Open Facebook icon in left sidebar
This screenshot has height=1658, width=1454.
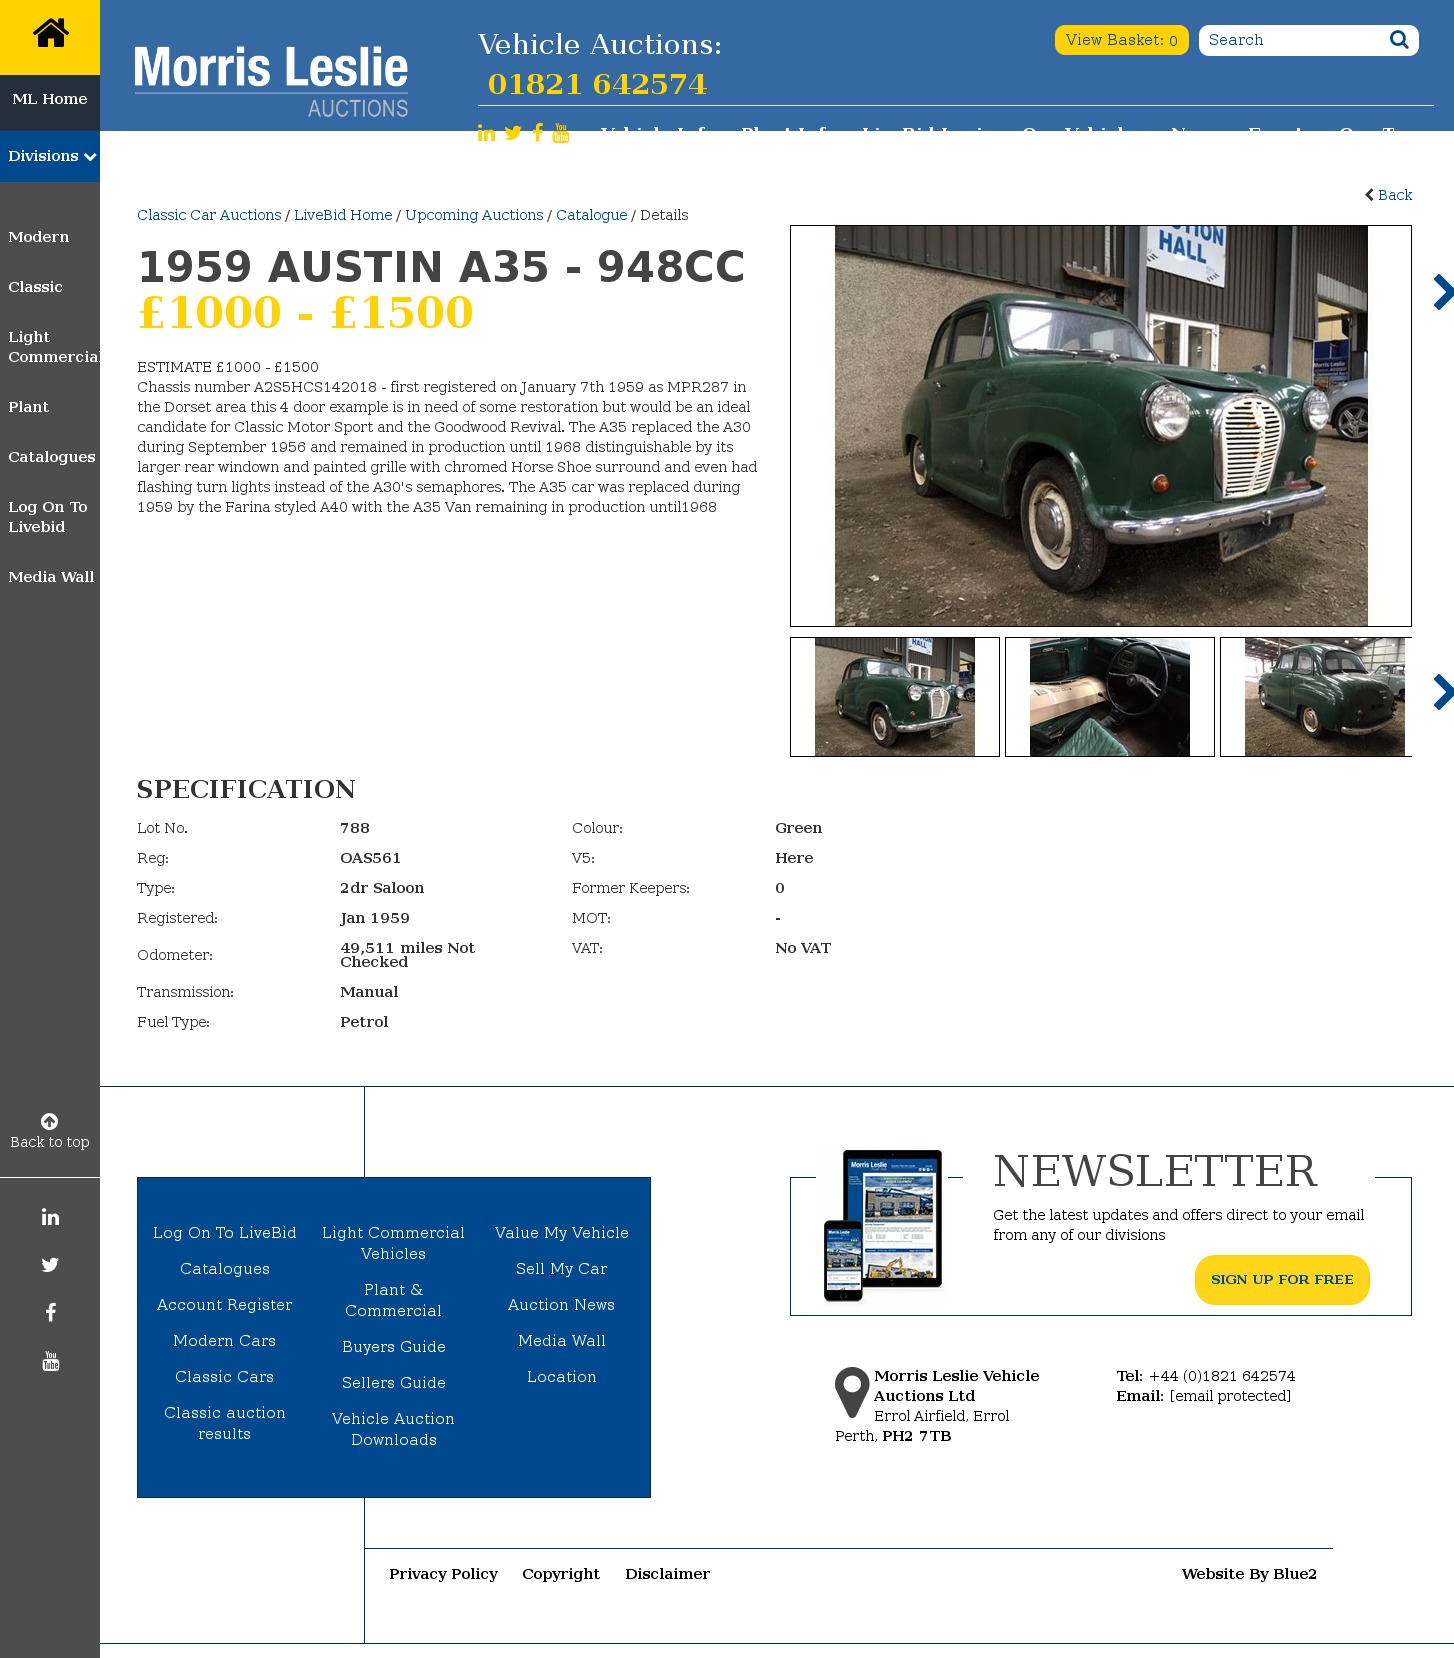coord(50,1313)
